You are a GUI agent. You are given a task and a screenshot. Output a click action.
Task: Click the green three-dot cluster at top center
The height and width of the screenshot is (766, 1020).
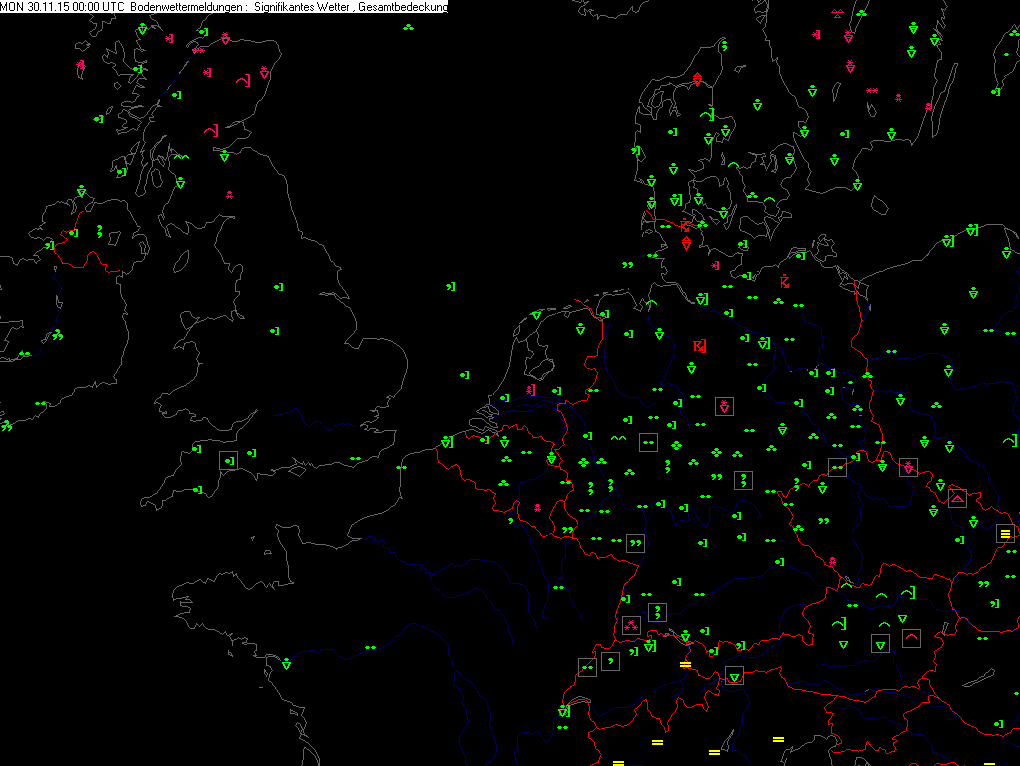click(408, 27)
